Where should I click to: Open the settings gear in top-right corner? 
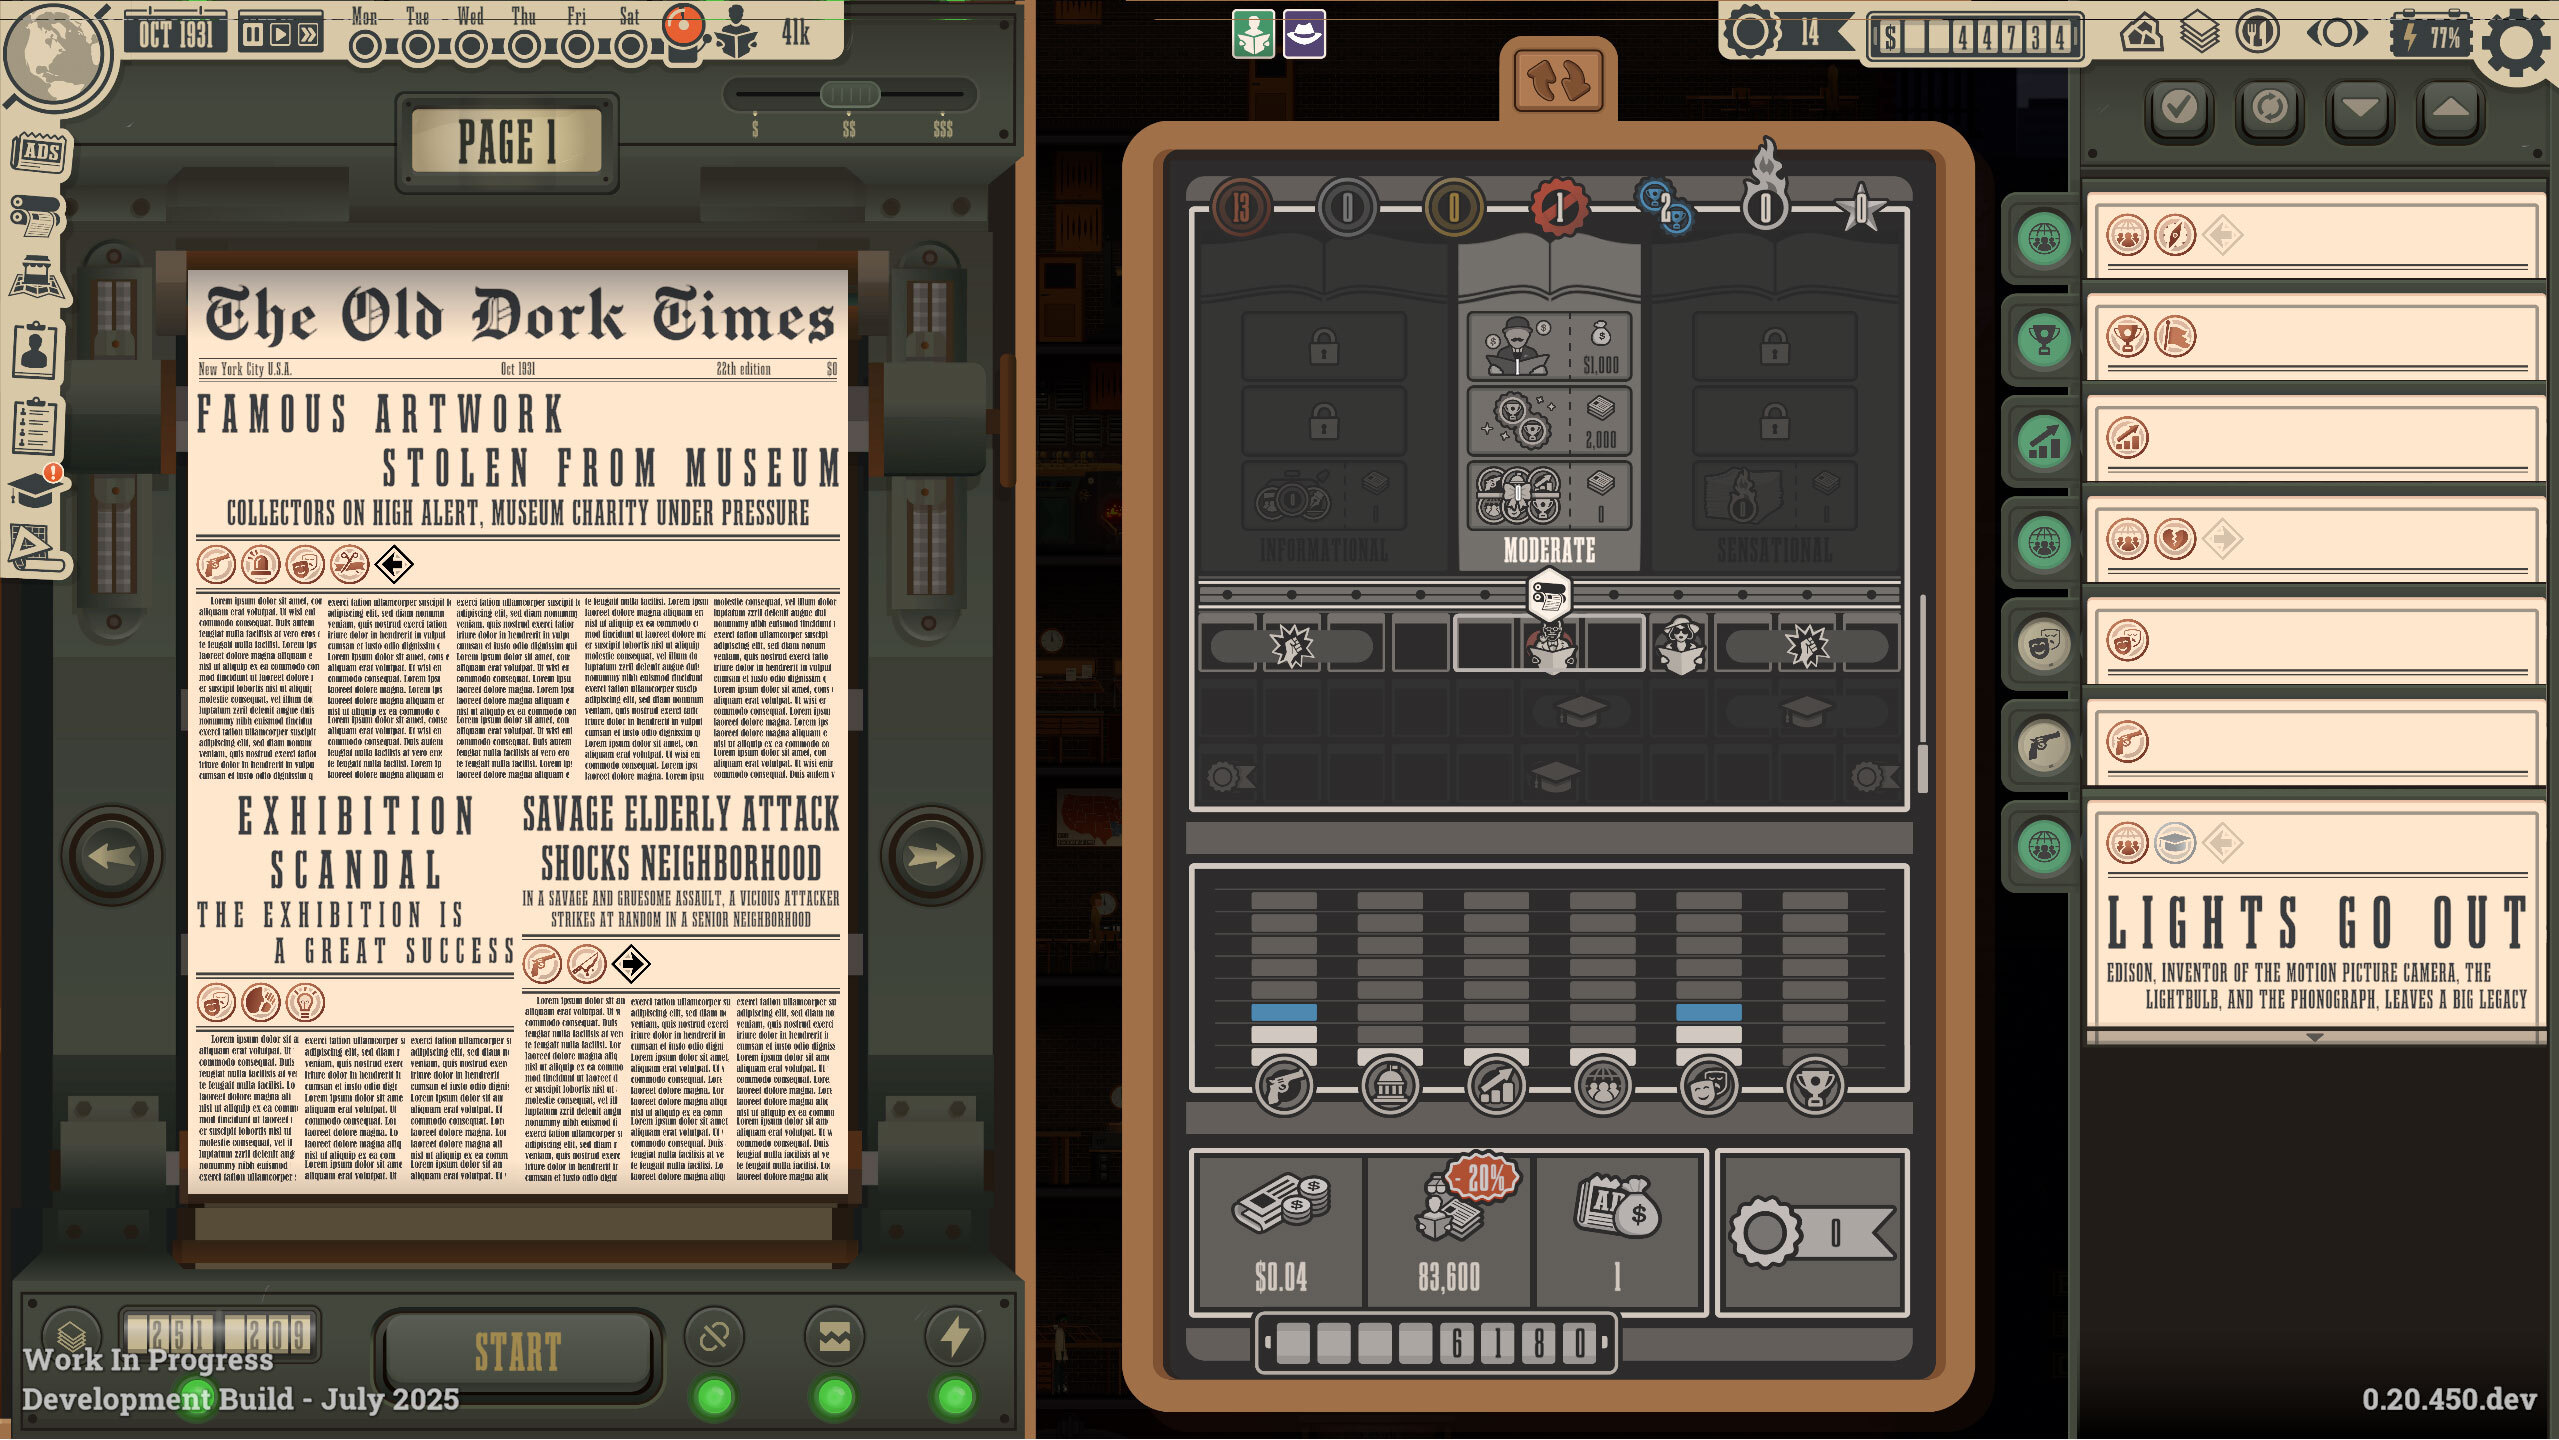pos(2517,42)
